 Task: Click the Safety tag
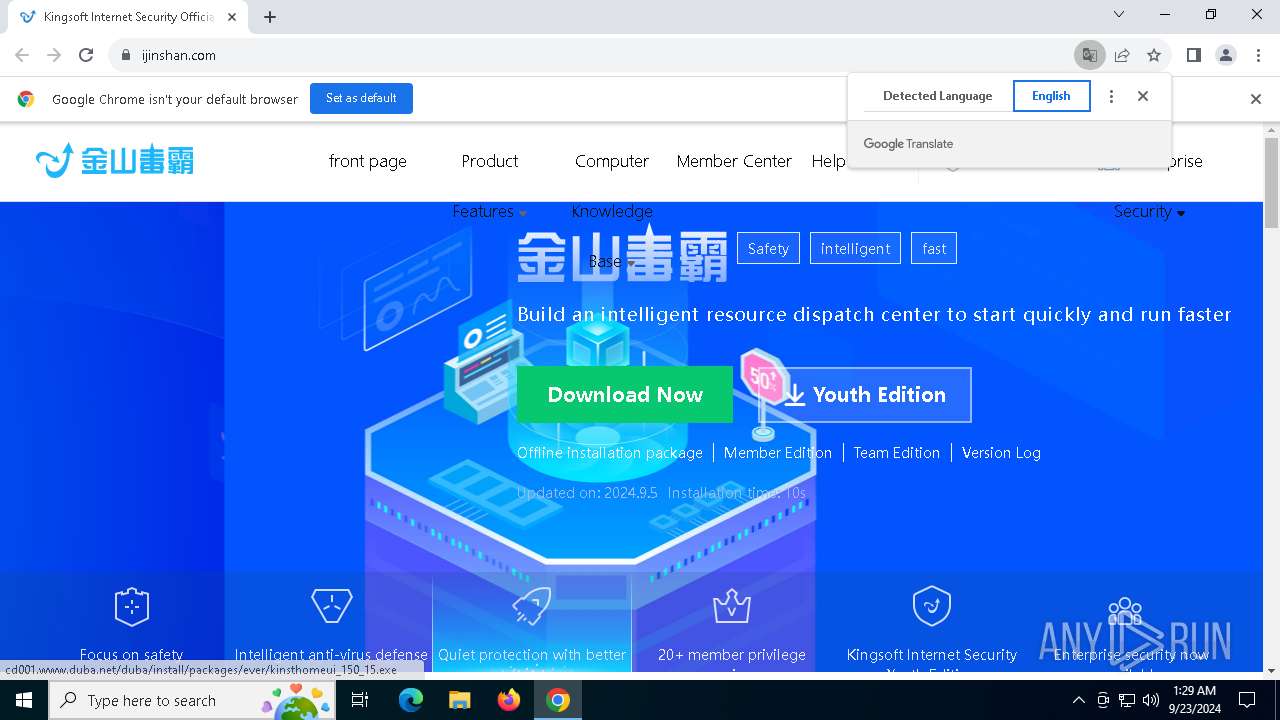pyautogui.click(x=768, y=248)
